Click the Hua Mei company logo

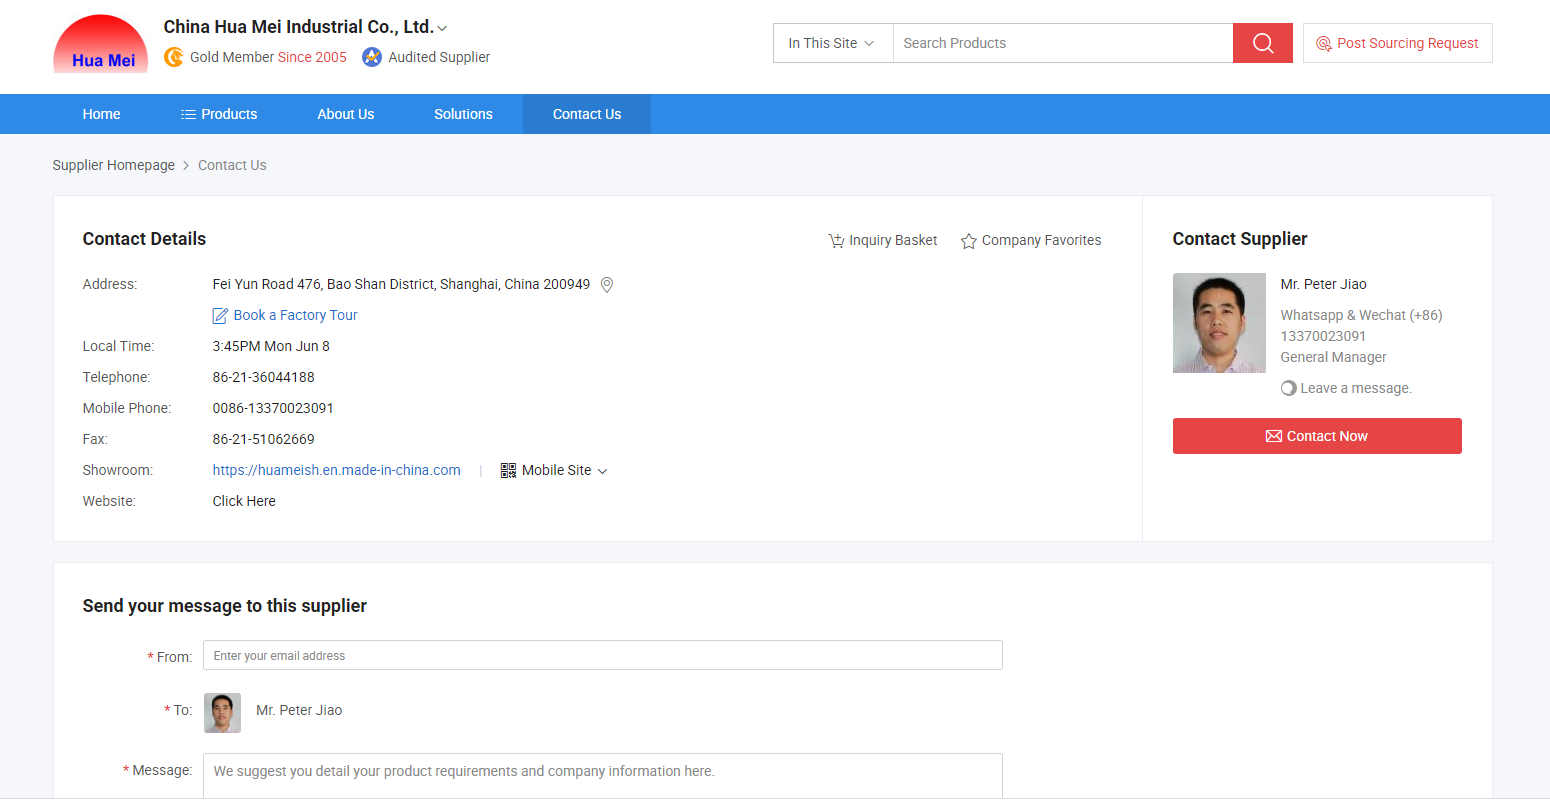pos(101,44)
